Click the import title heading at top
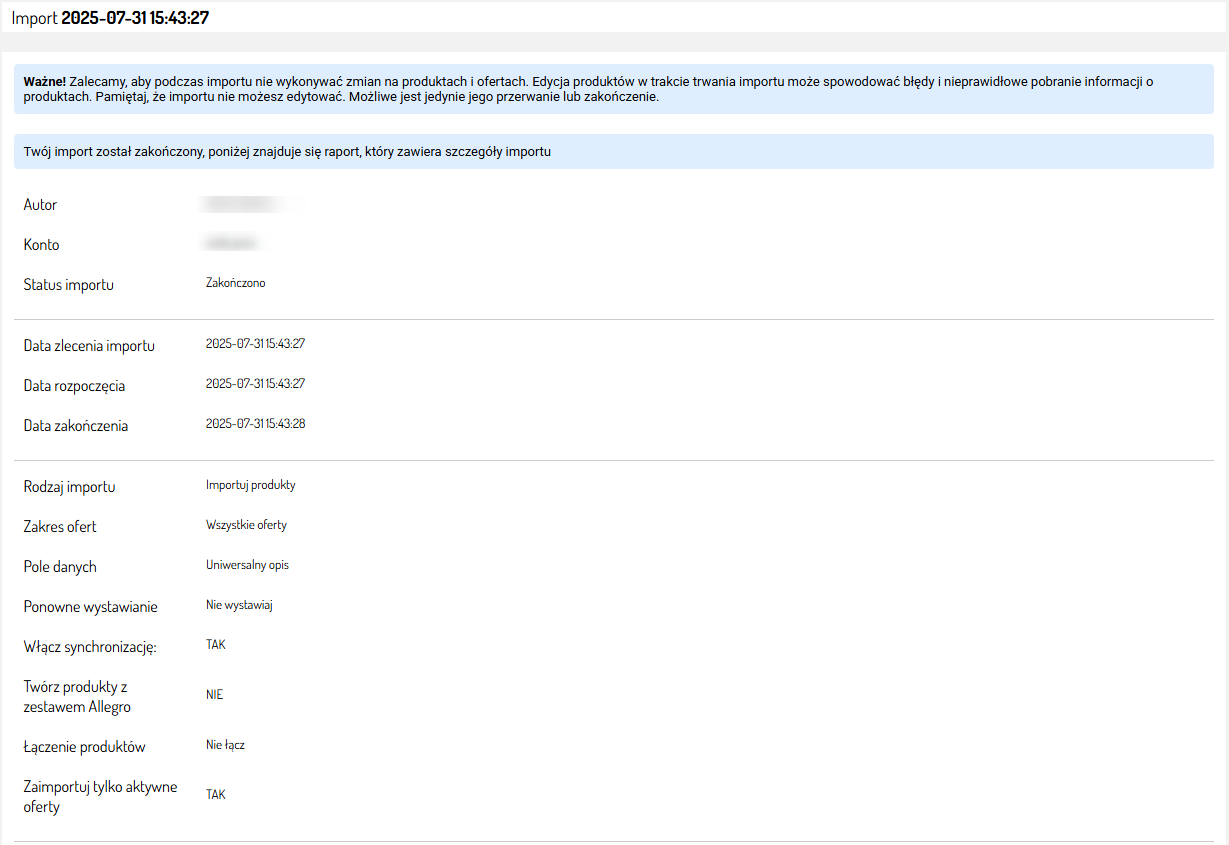 pyautogui.click(x=110, y=18)
